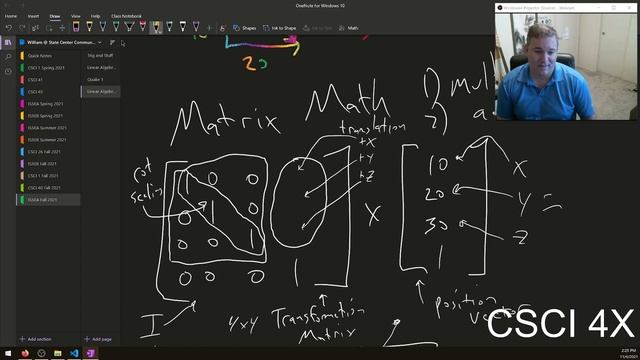The height and width of the screenshot is (360, 640).
Task: Select the wide black highlighter pen
Action: (129, 27)
